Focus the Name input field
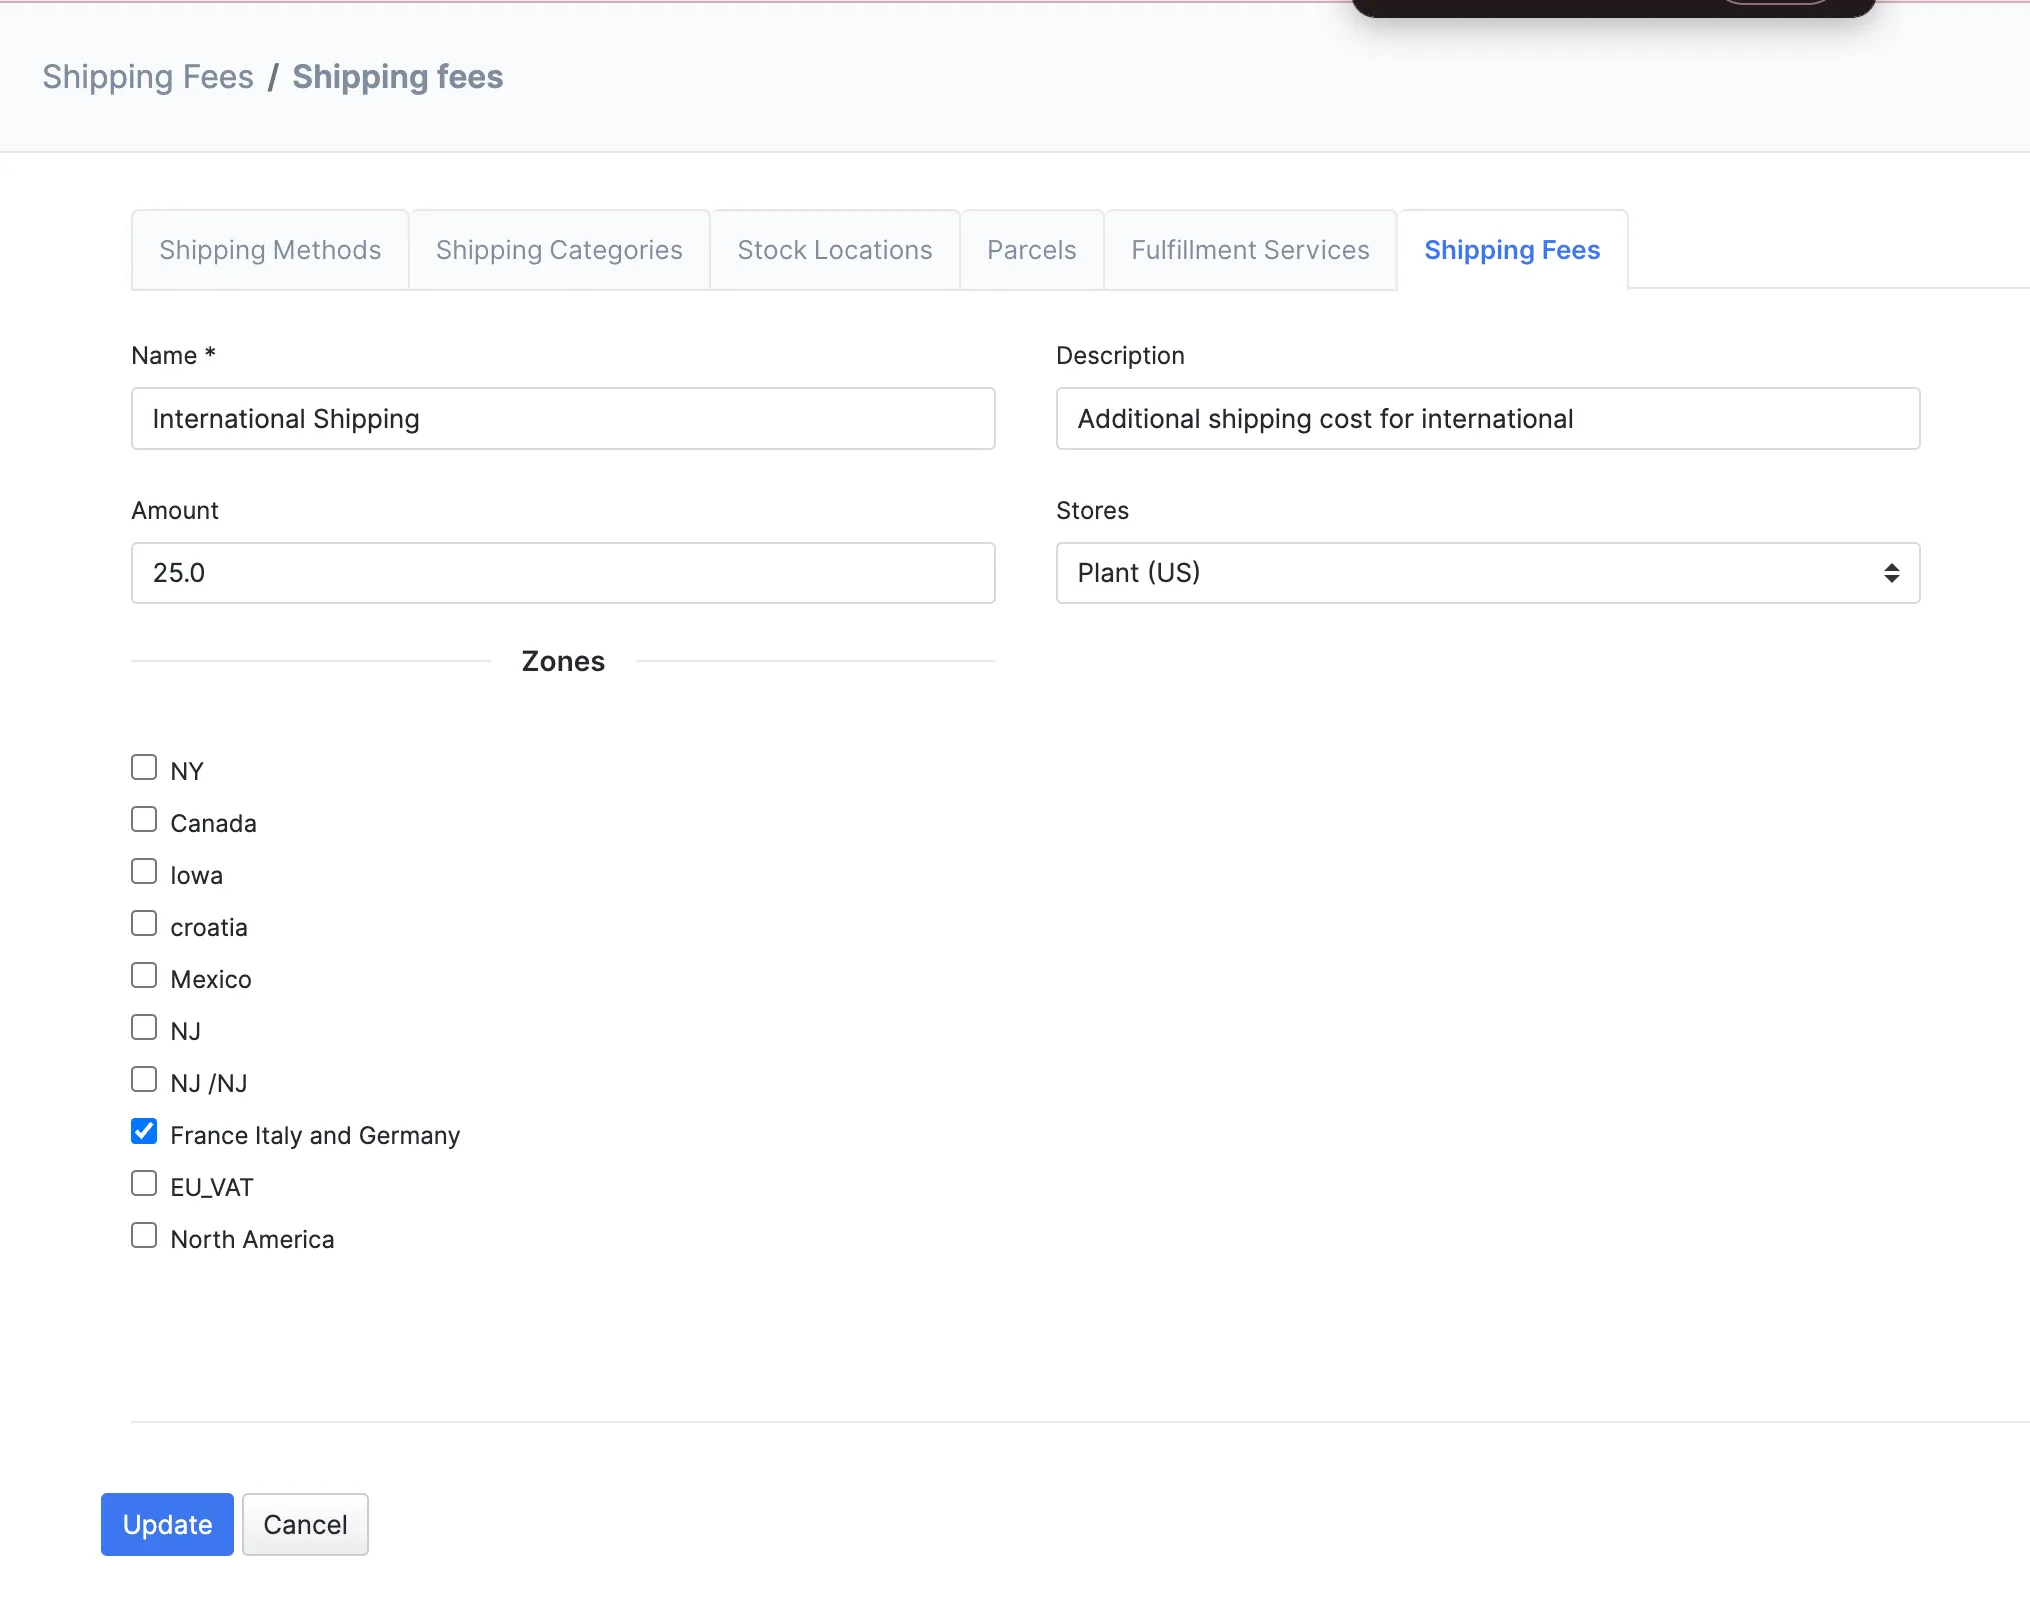Viewport: 2030px width, 1608px height. (x=563, y=419)
